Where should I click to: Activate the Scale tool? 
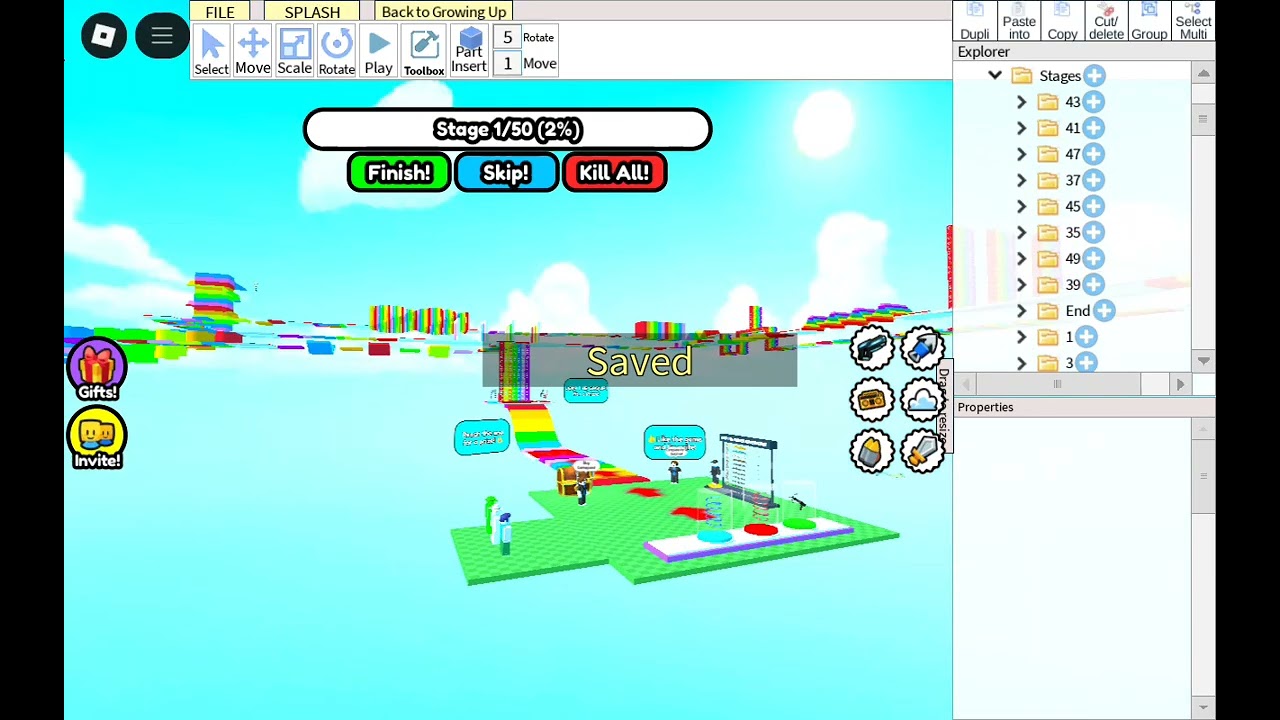(294, 52)
